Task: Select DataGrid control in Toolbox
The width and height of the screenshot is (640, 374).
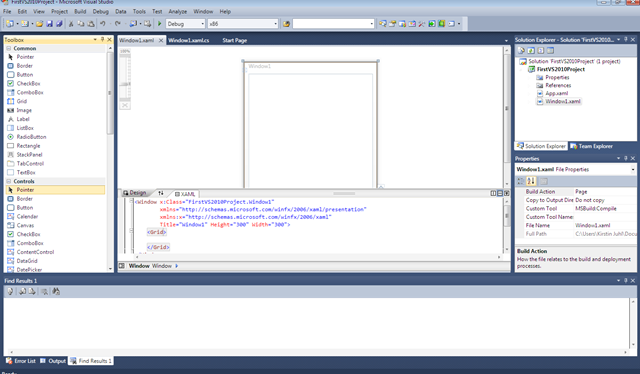Action: pos(27,261)
